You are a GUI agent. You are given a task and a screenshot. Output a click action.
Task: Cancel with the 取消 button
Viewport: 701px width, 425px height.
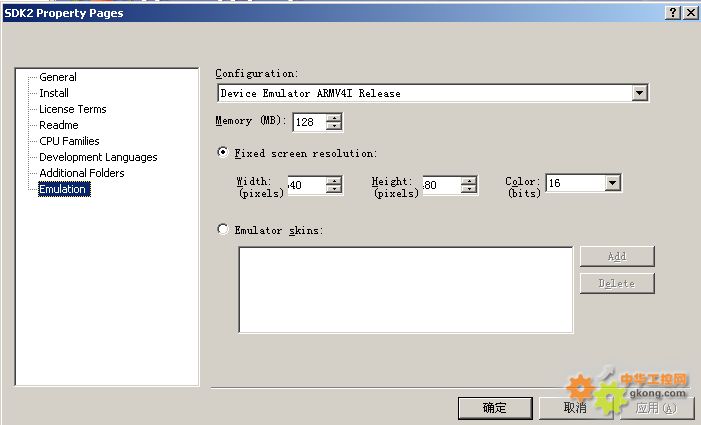coord(575,408)
